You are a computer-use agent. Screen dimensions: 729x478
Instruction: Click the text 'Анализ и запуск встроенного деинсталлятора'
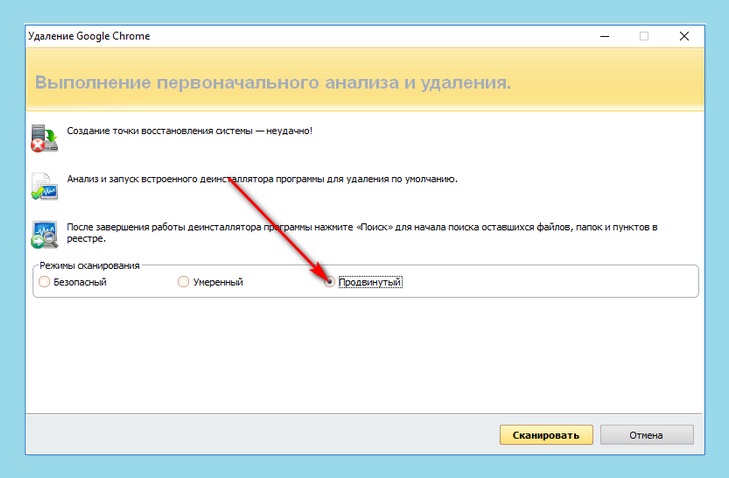[x=170, y=179]
